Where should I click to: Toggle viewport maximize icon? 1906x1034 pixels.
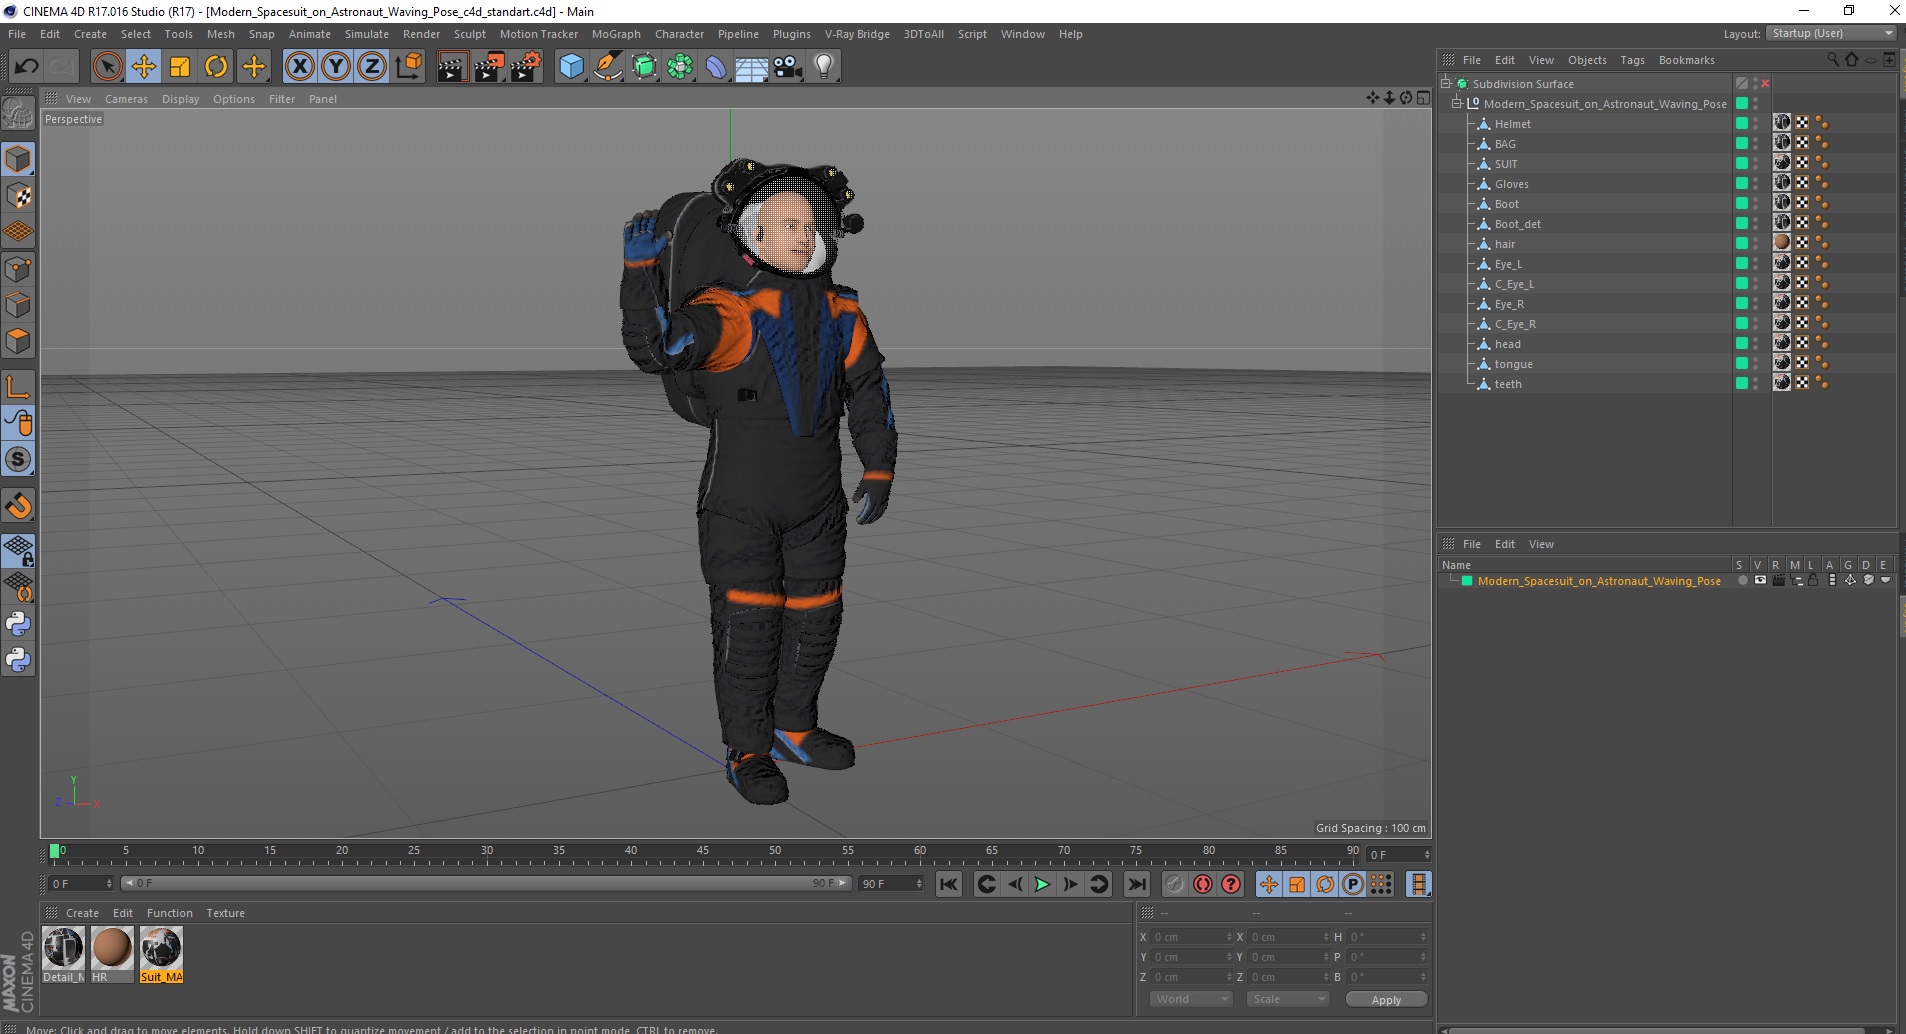click(1423, 98)
